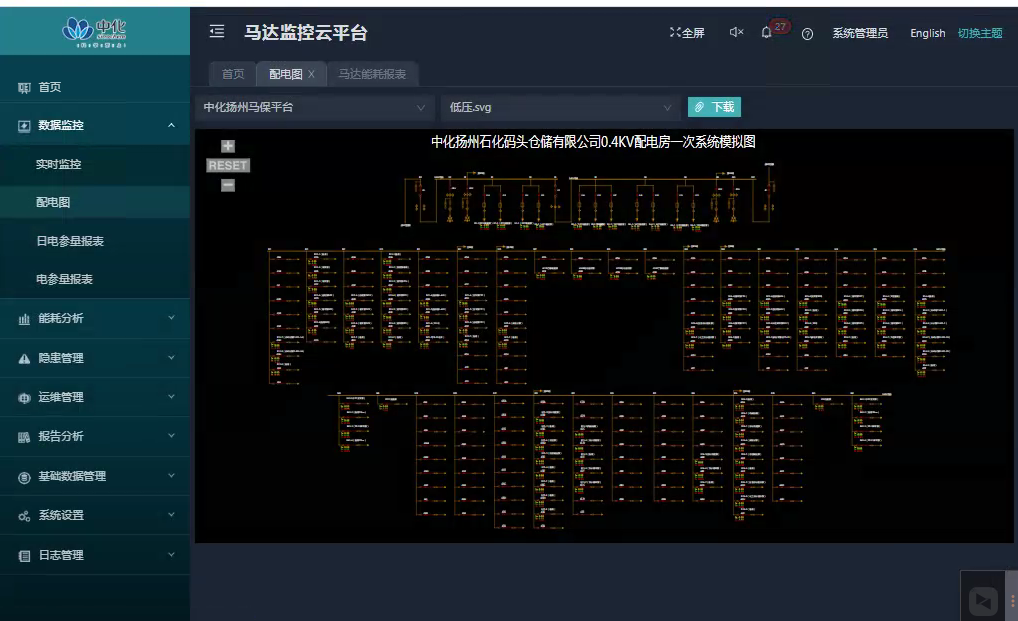This screenshot has width=1018, height=621.
Task: Open 实时监控 in the sidebar
Action: point(59,164)
